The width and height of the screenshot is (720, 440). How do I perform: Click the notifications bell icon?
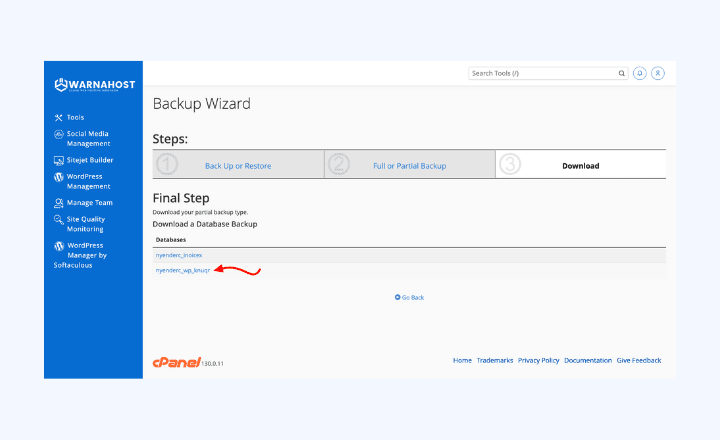coord(640,73)
